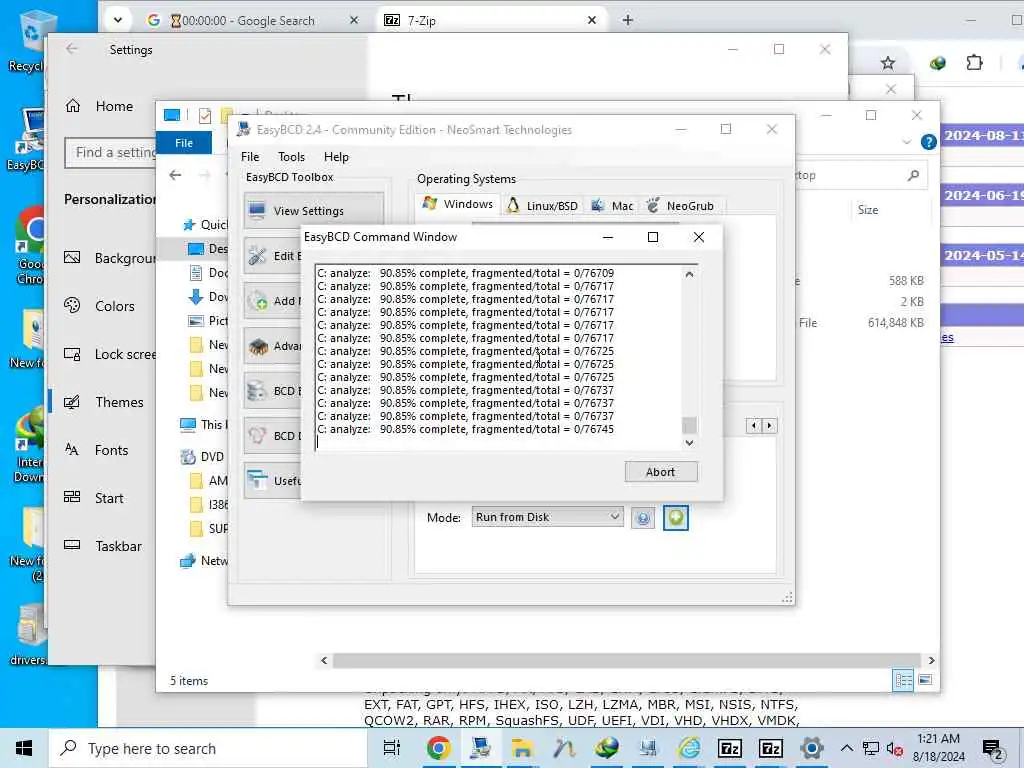The height and width of the screenshot is (768, 1024).
Task: Click the Useful Utilities toolbox icon
Action: click(x=257, y=481)
